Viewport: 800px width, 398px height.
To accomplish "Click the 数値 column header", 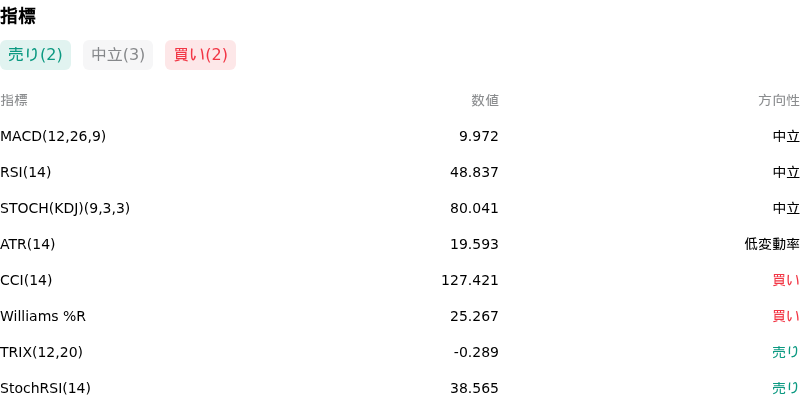I will (x=485, y=101).
